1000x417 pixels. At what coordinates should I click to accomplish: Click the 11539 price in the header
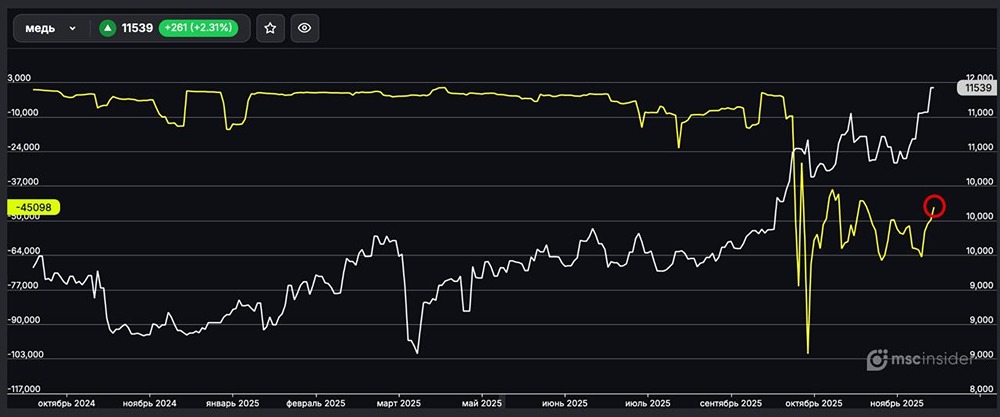coord(137,29)
